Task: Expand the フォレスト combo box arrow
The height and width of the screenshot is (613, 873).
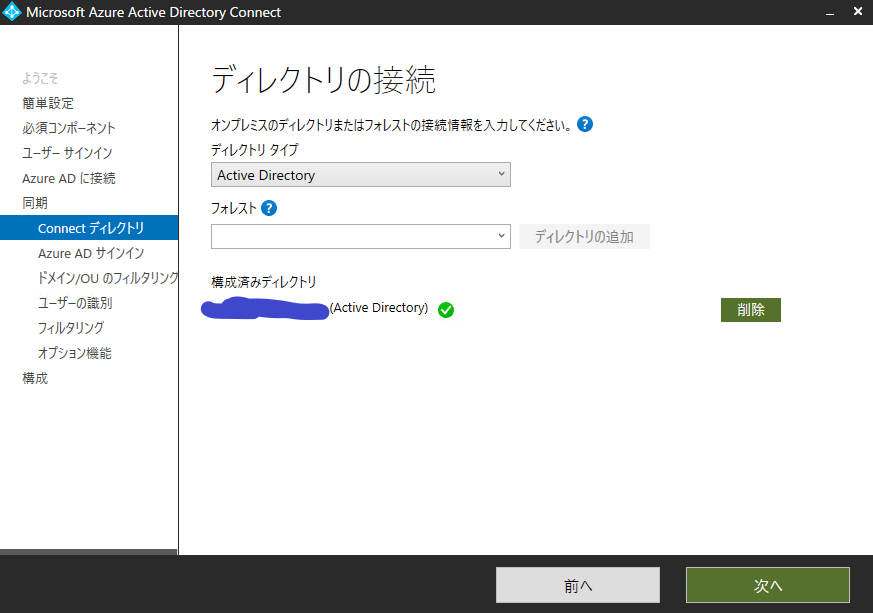Action: pos(501,236)
